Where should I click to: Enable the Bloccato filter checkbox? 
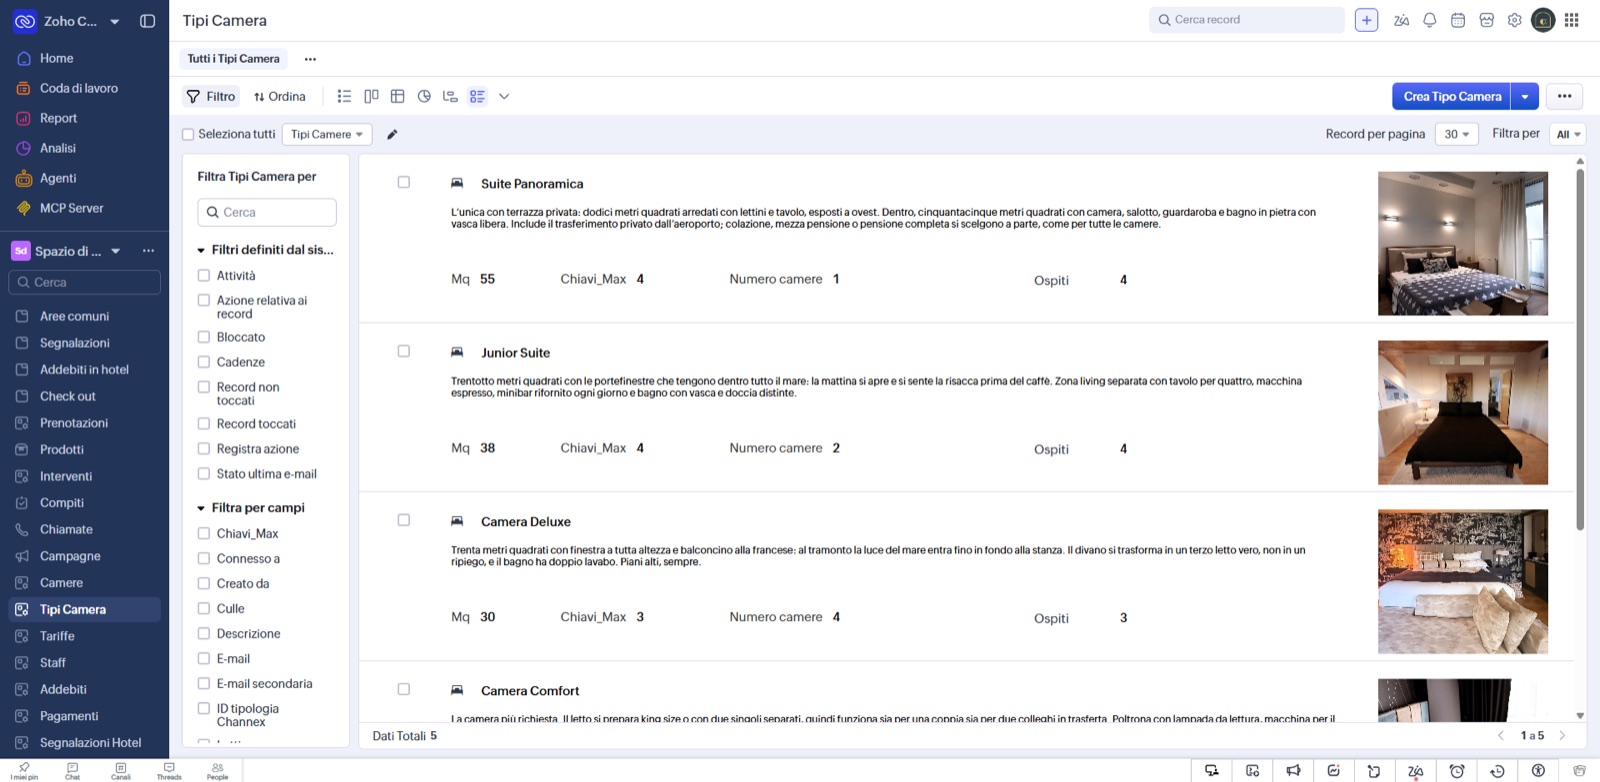[x=204, y=337]
